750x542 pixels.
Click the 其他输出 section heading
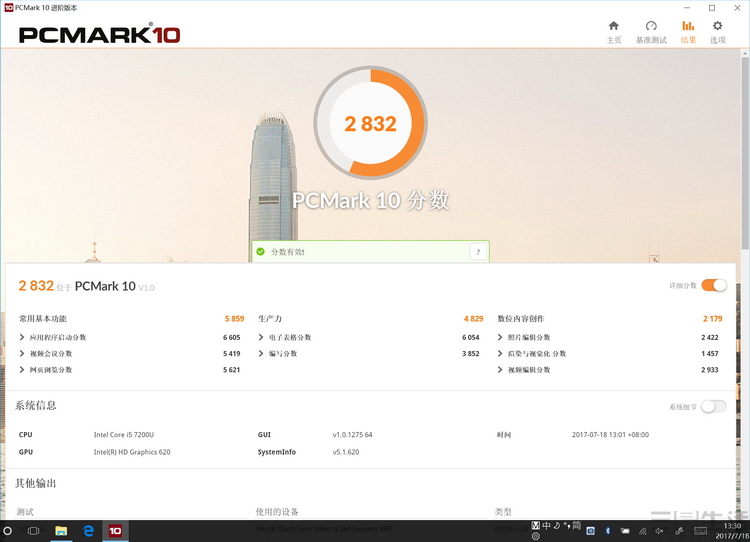(x=35, y=483)
